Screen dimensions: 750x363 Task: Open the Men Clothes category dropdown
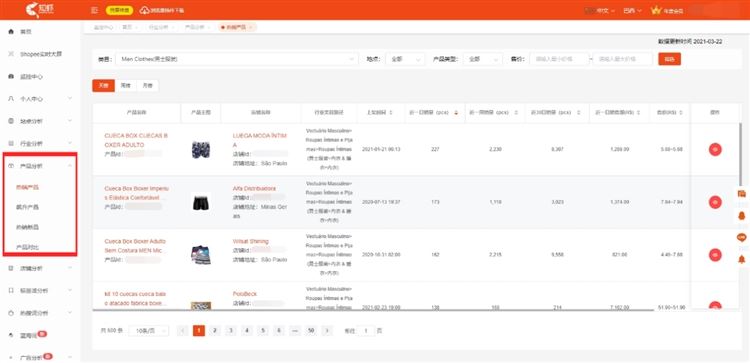click(x=236, y=59)
